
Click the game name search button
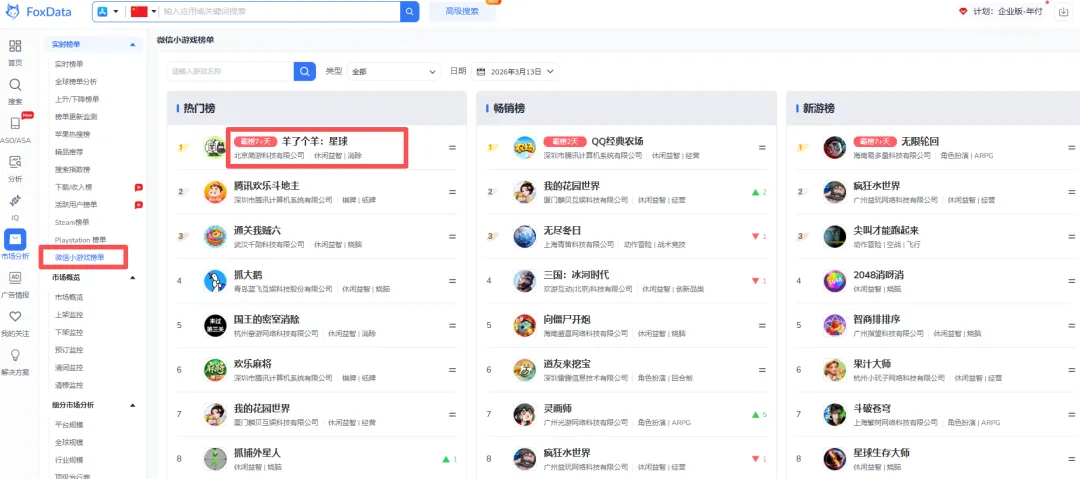304,71
